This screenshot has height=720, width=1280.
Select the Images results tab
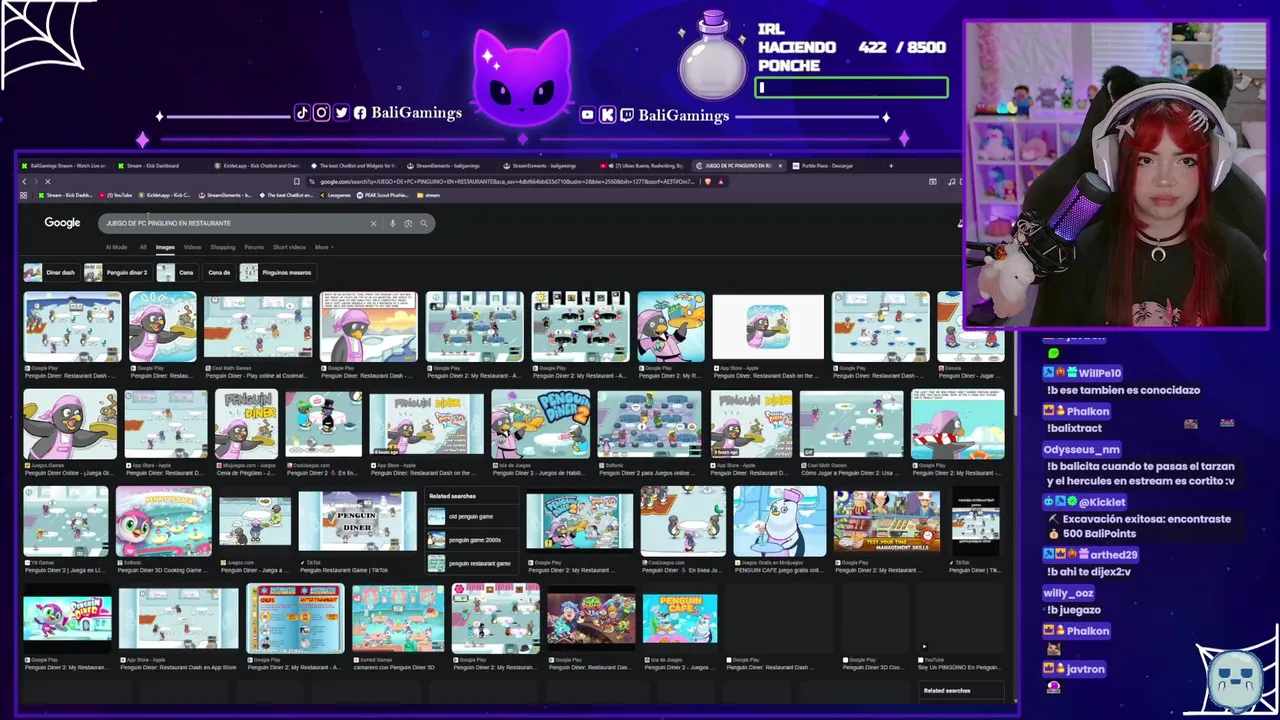pos(165,247)
